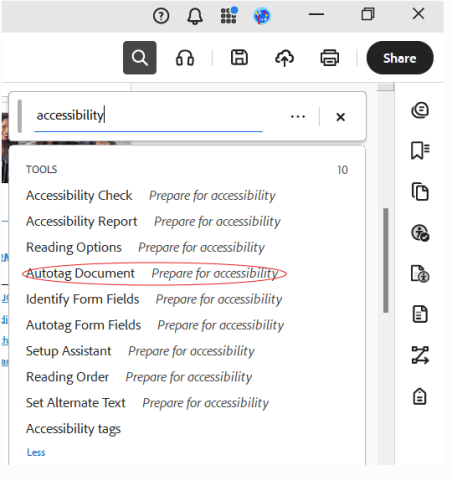
Task: Select Accessibility Report tool result
Action: pos(153,222)
